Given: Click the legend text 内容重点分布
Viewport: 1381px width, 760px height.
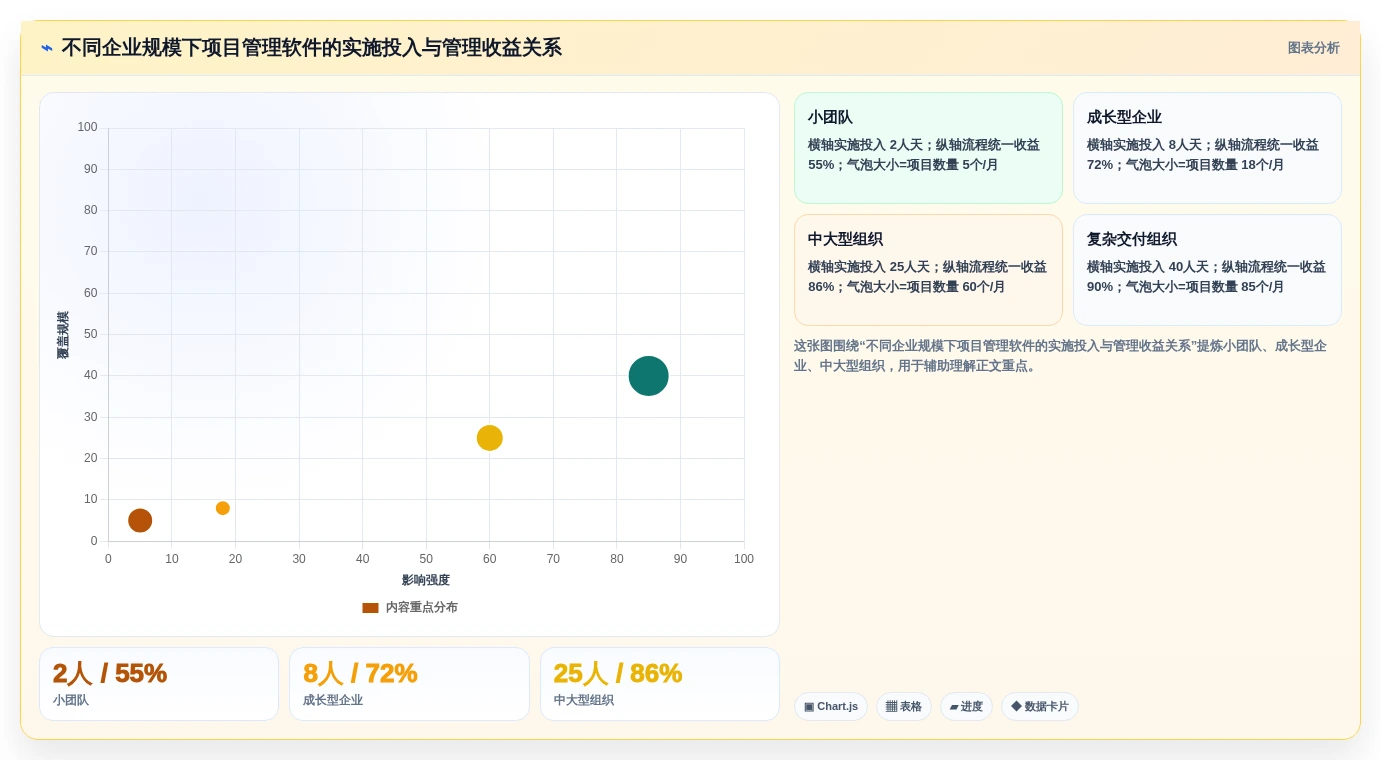Looking at the screenshot, I should click(x=422, y=607).
